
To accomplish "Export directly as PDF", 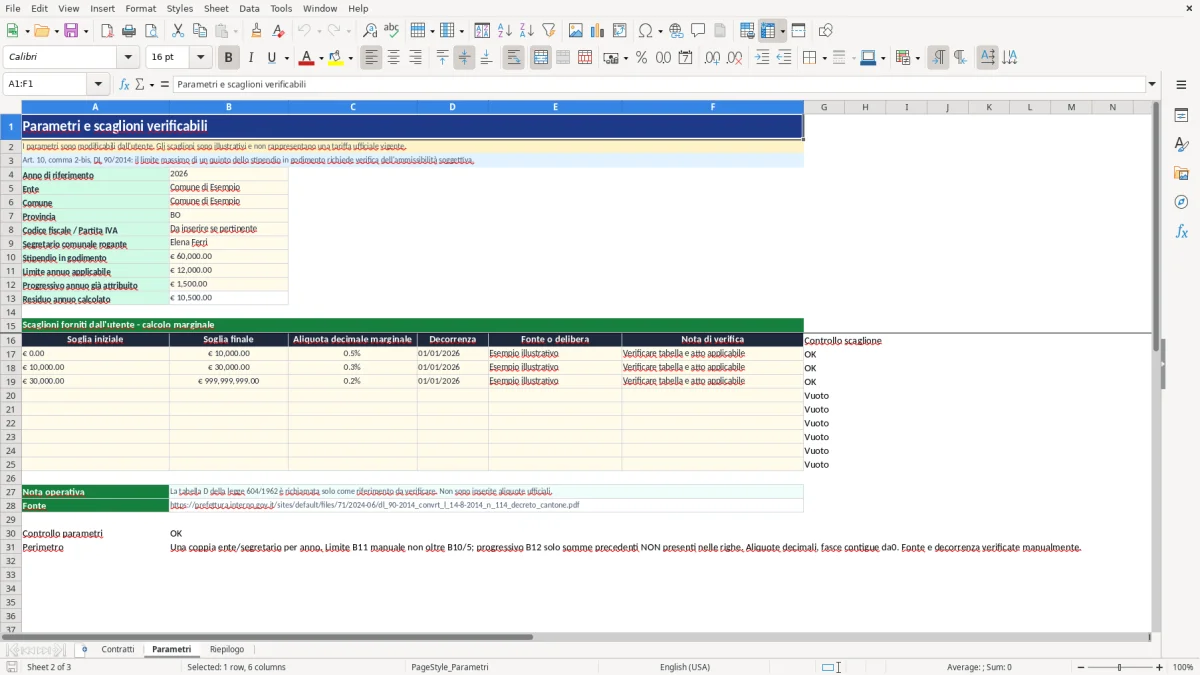I will pos(106,31).
